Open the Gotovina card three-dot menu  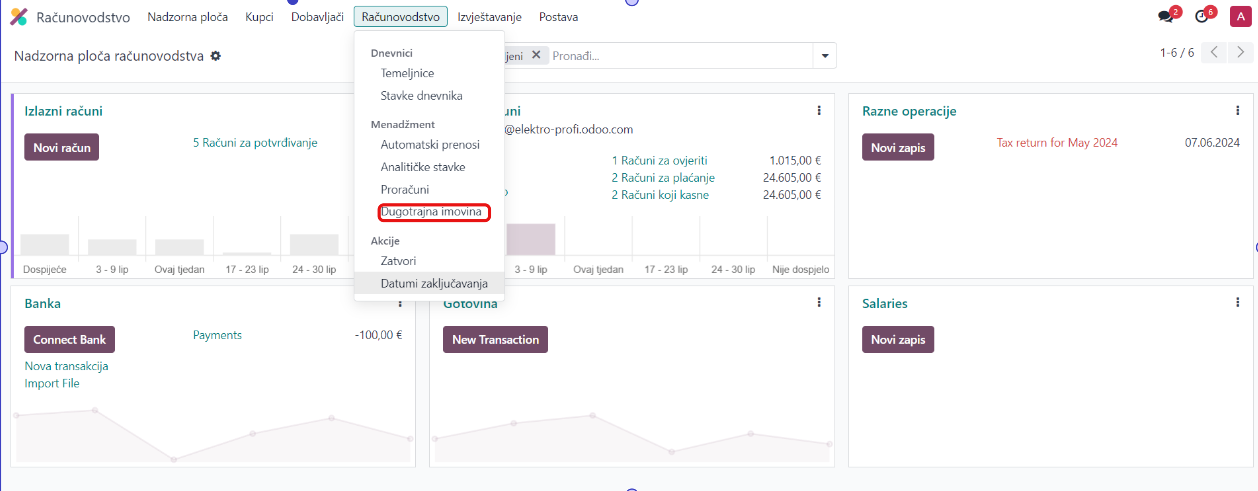coord(819,303)
